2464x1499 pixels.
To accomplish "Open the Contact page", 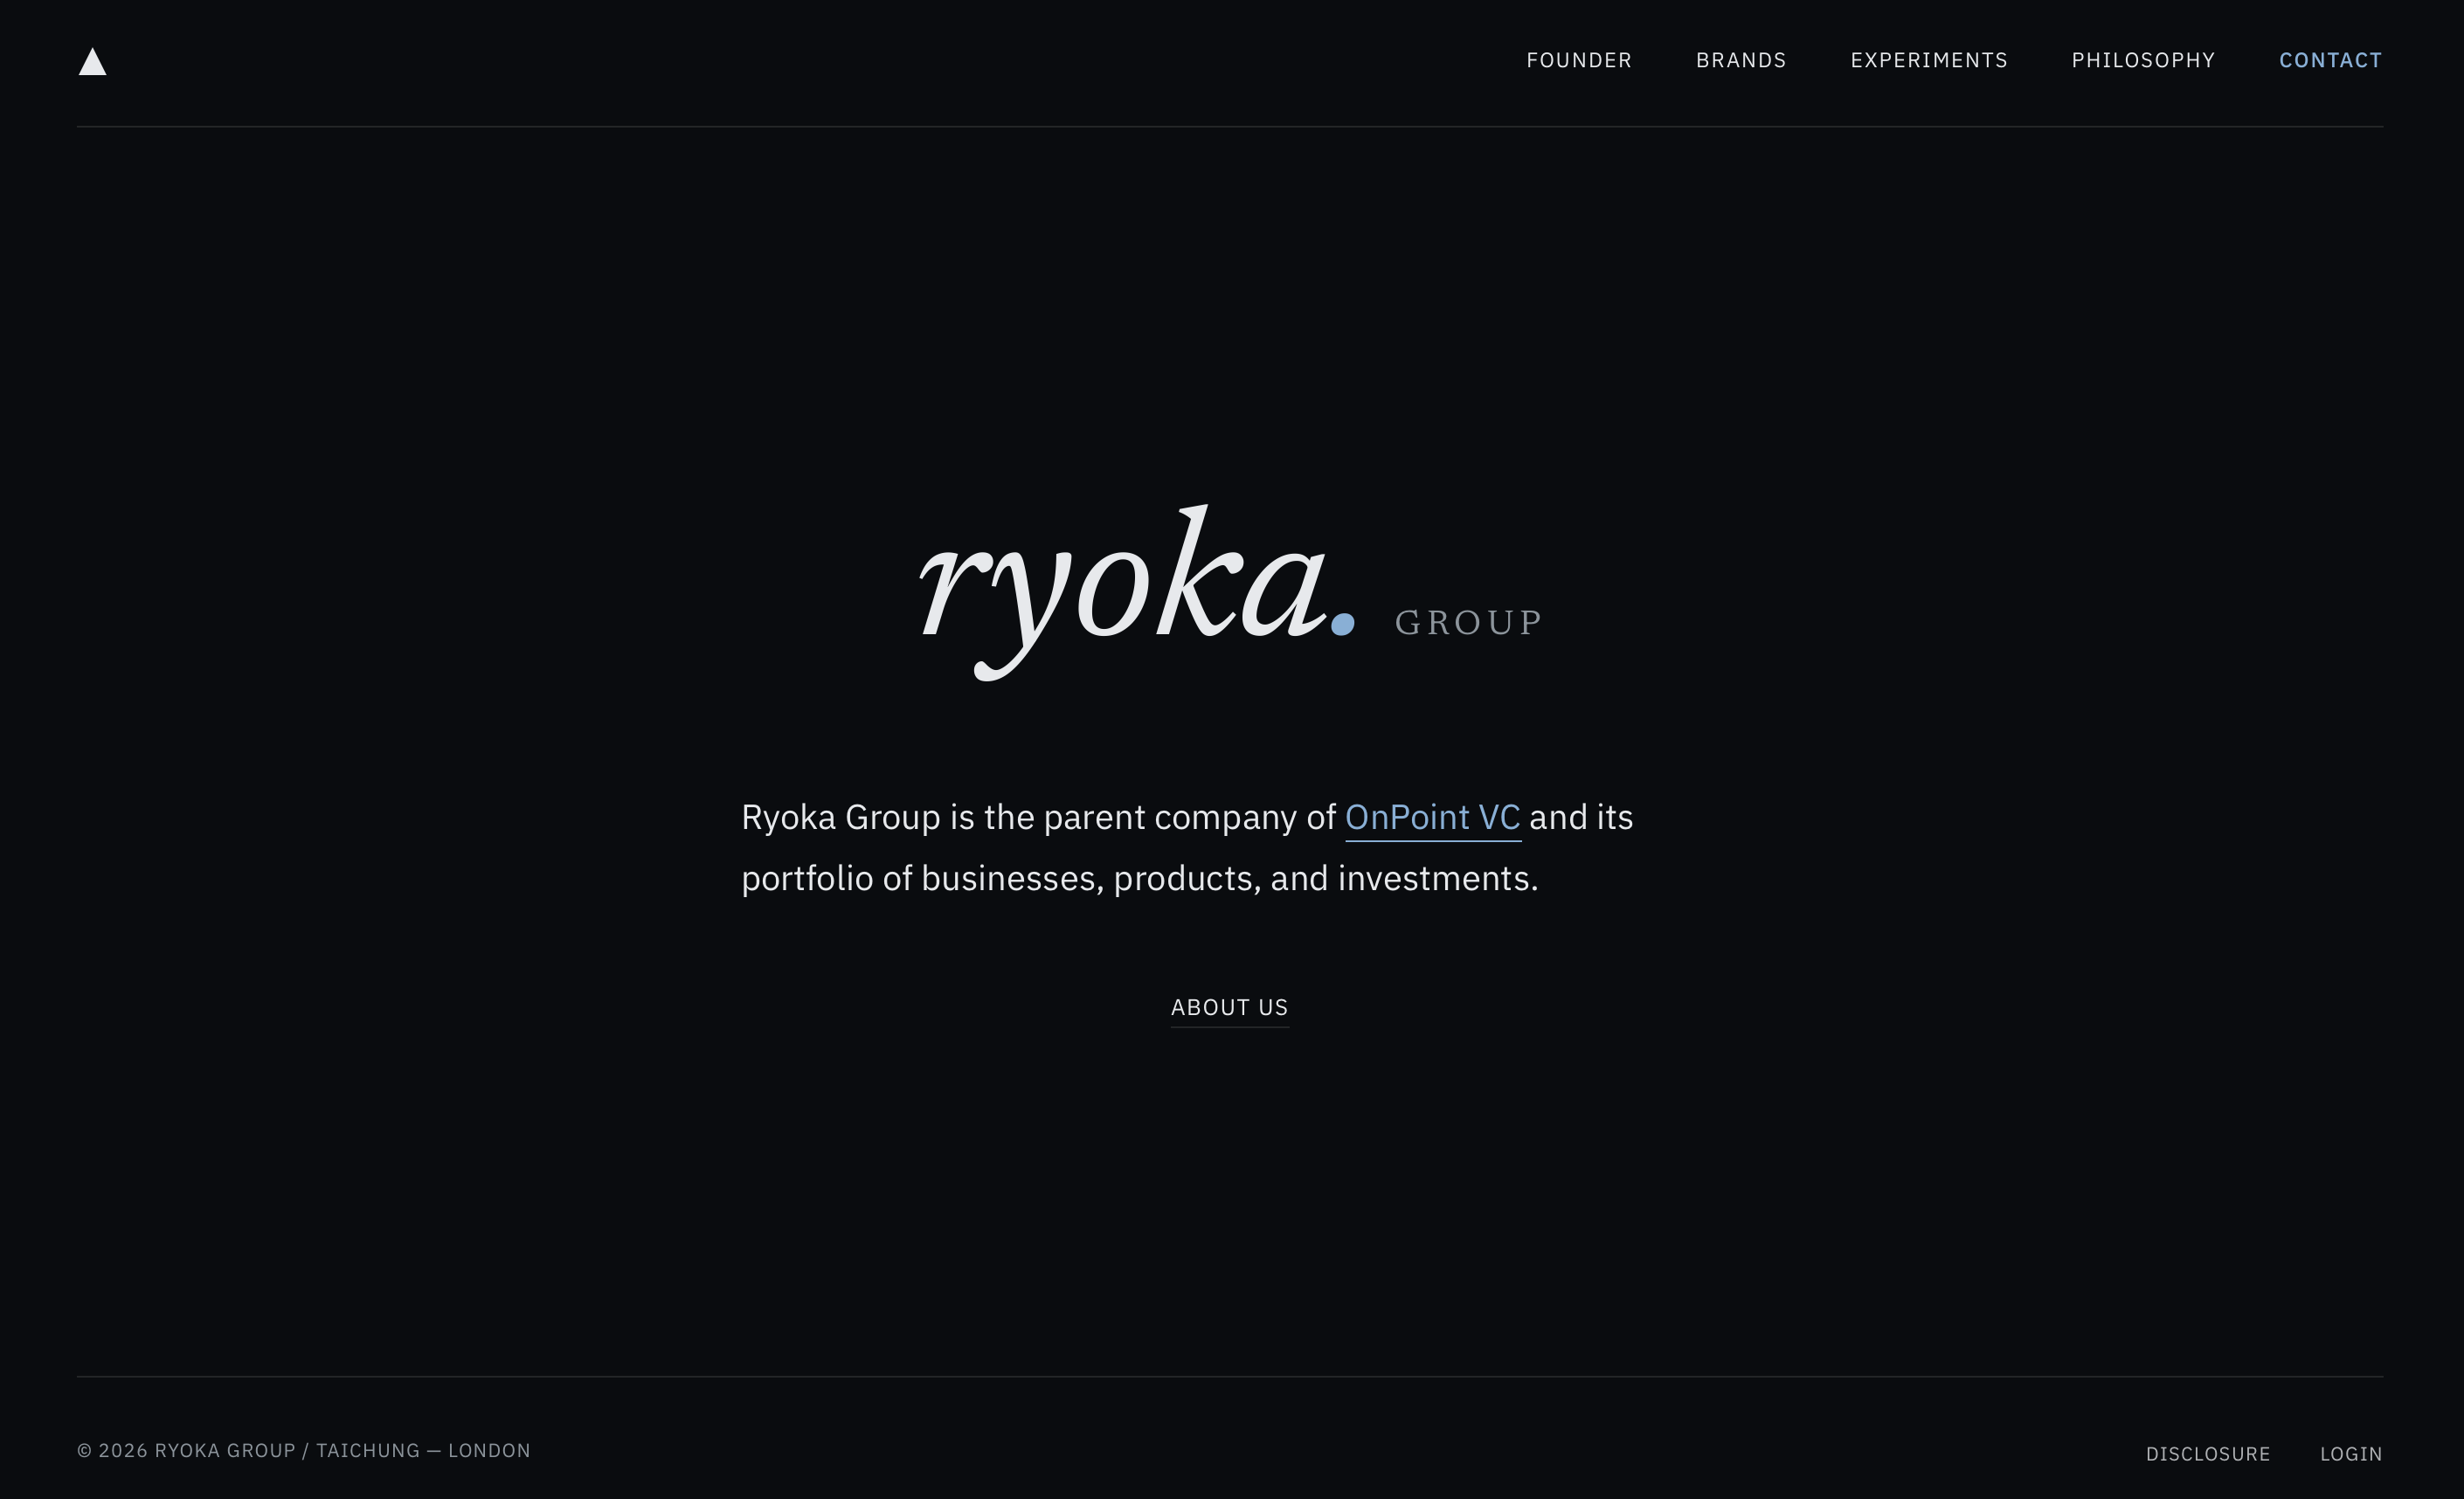I will [x=2330, y=60].
